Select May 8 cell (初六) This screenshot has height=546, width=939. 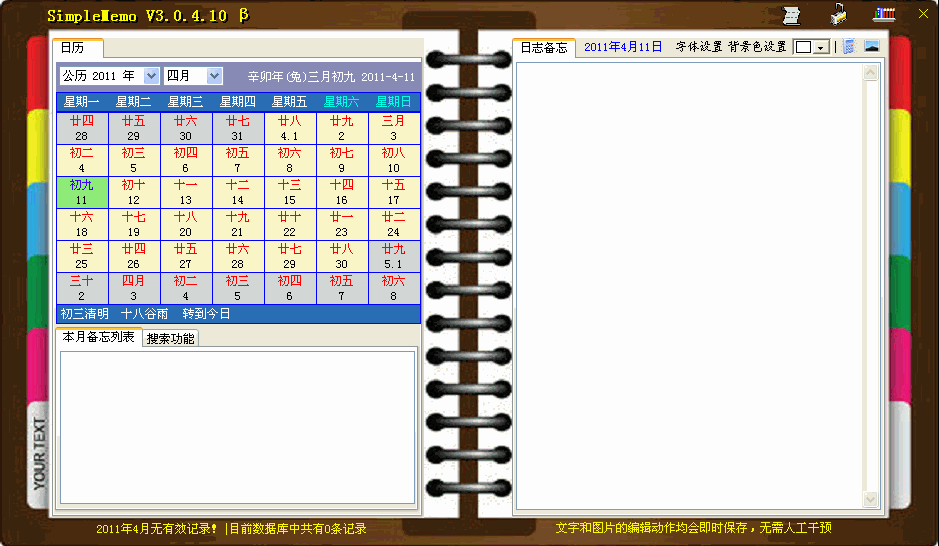[x=393, y=288]
